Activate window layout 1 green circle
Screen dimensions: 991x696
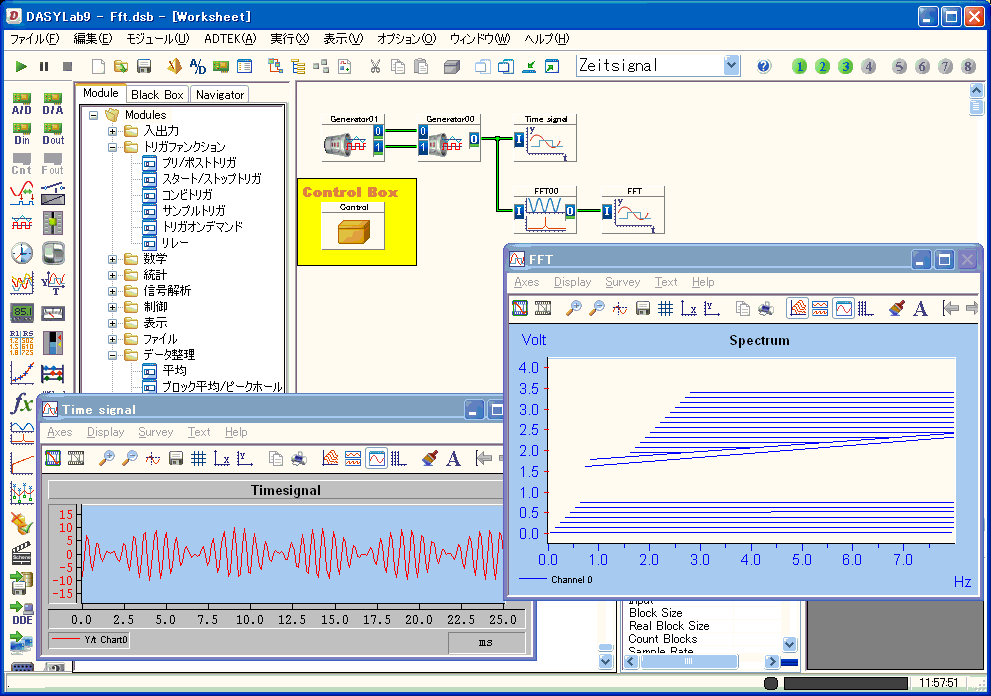pos(799,66)
